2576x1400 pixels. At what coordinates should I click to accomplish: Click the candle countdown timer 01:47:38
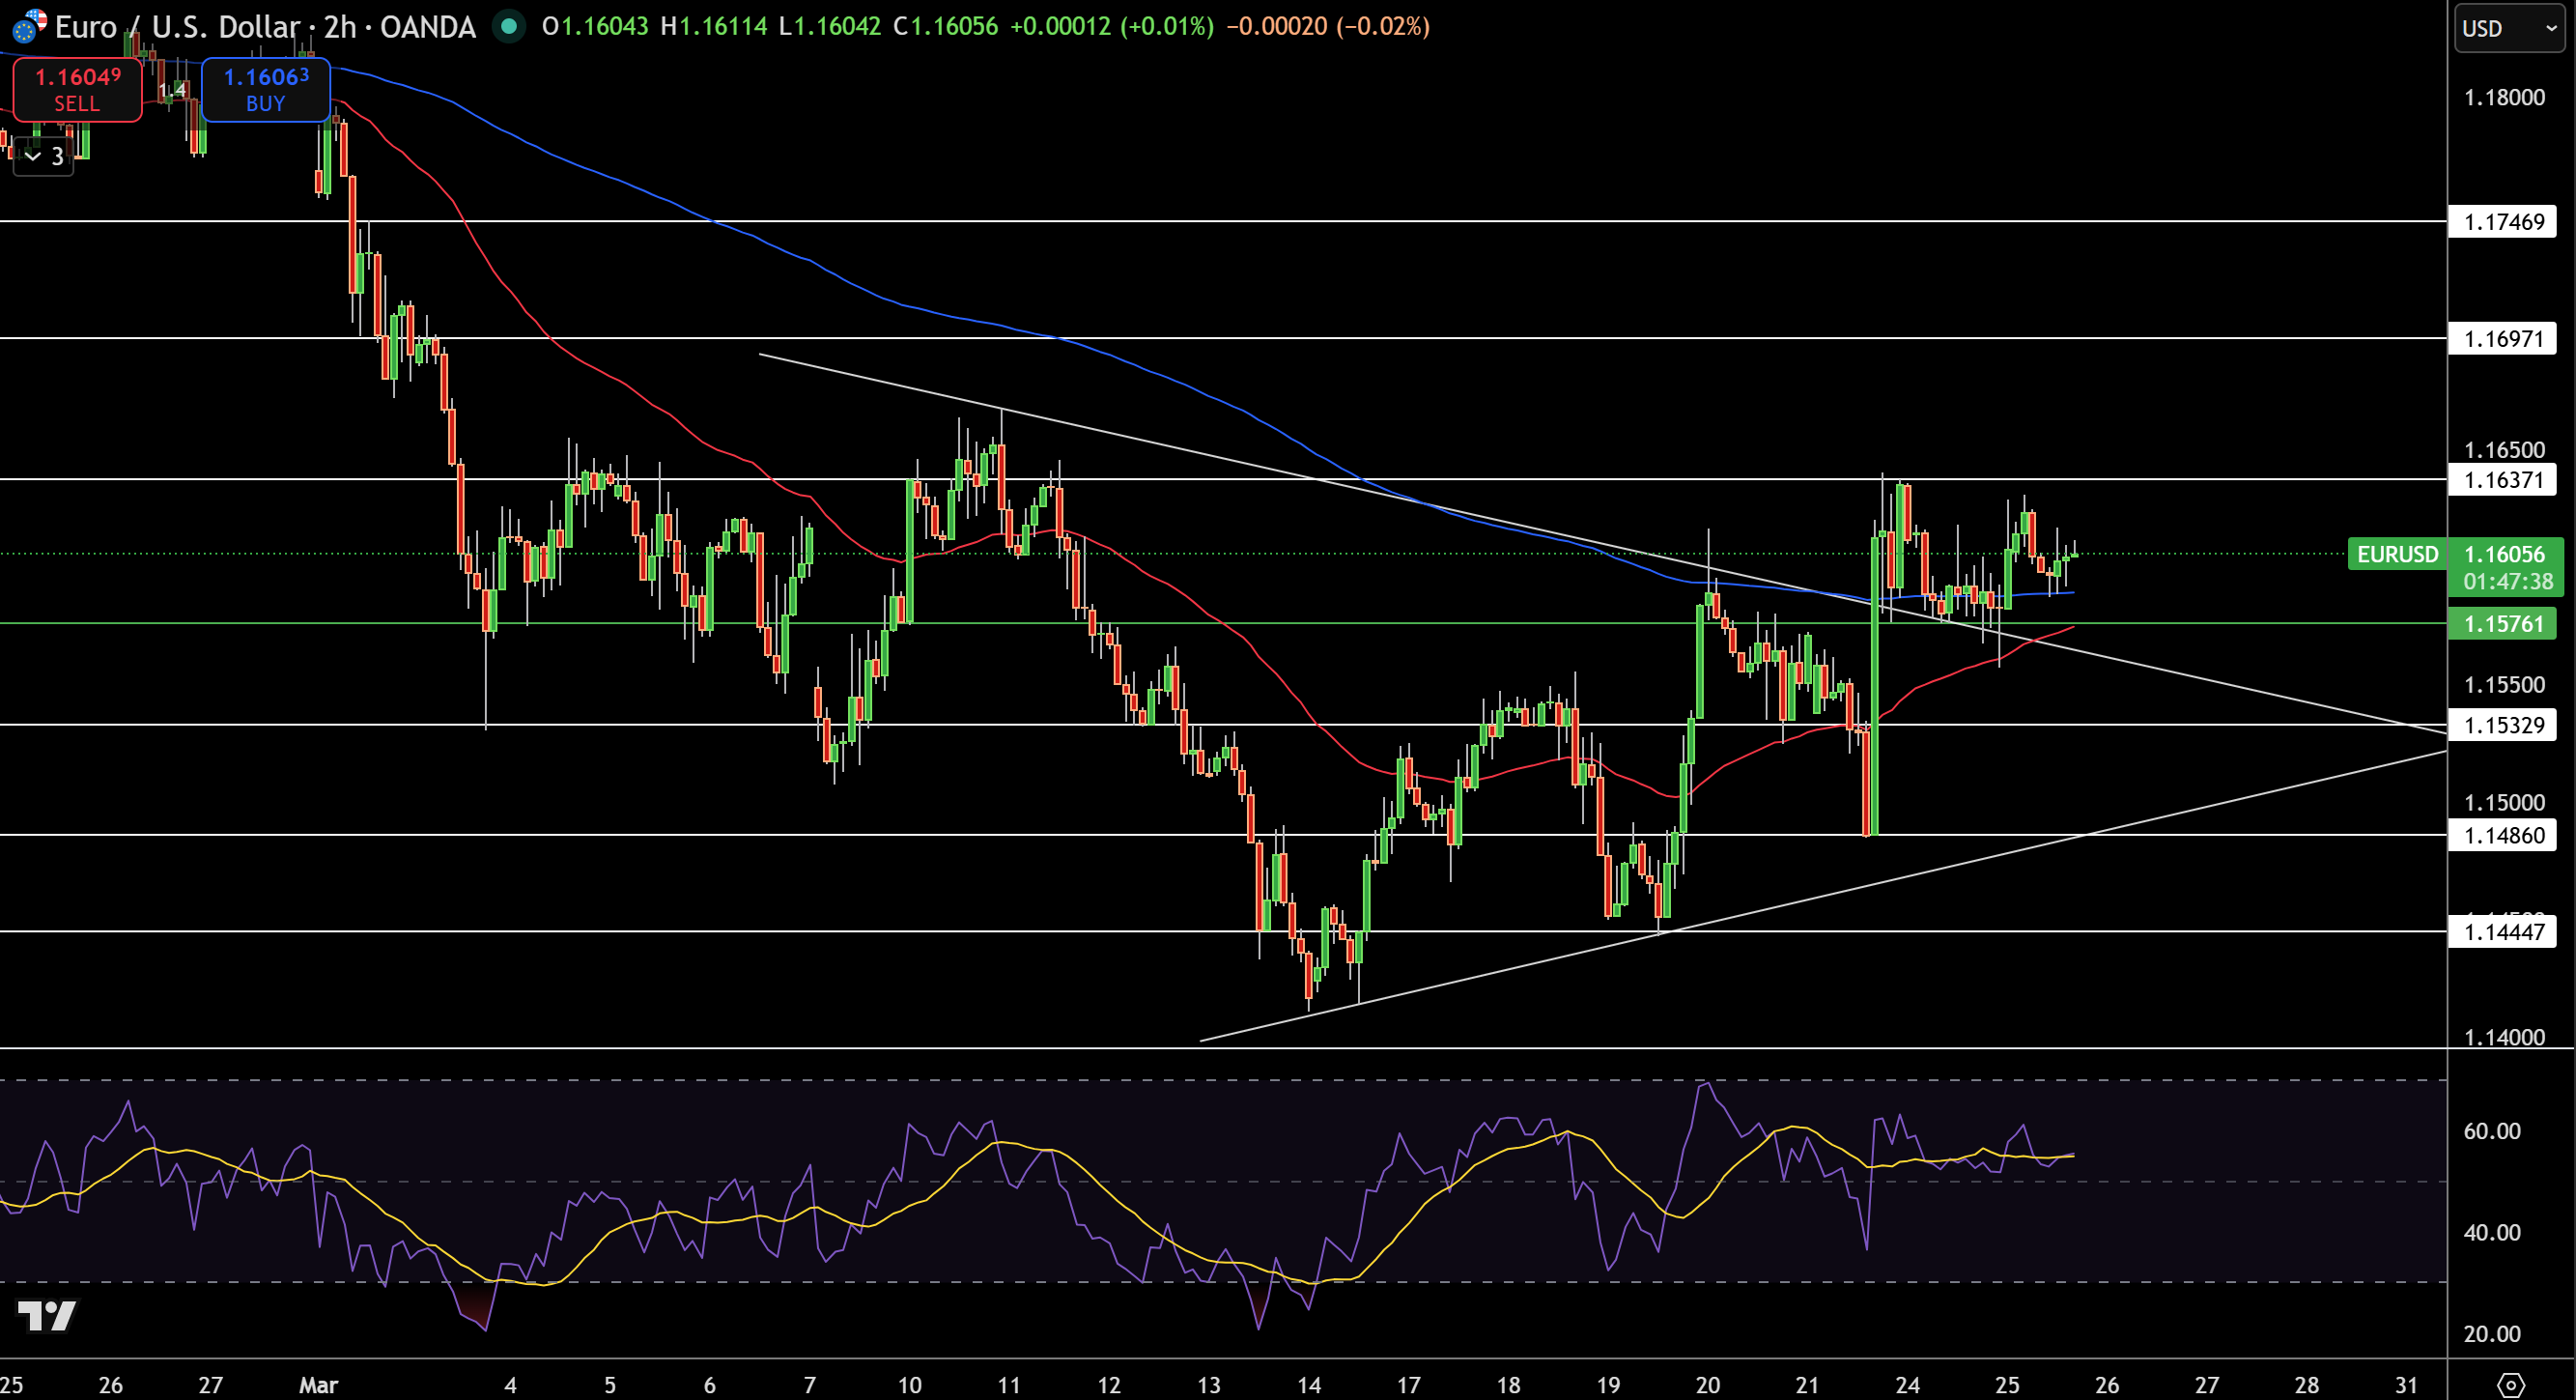(x=2507, y=582)
